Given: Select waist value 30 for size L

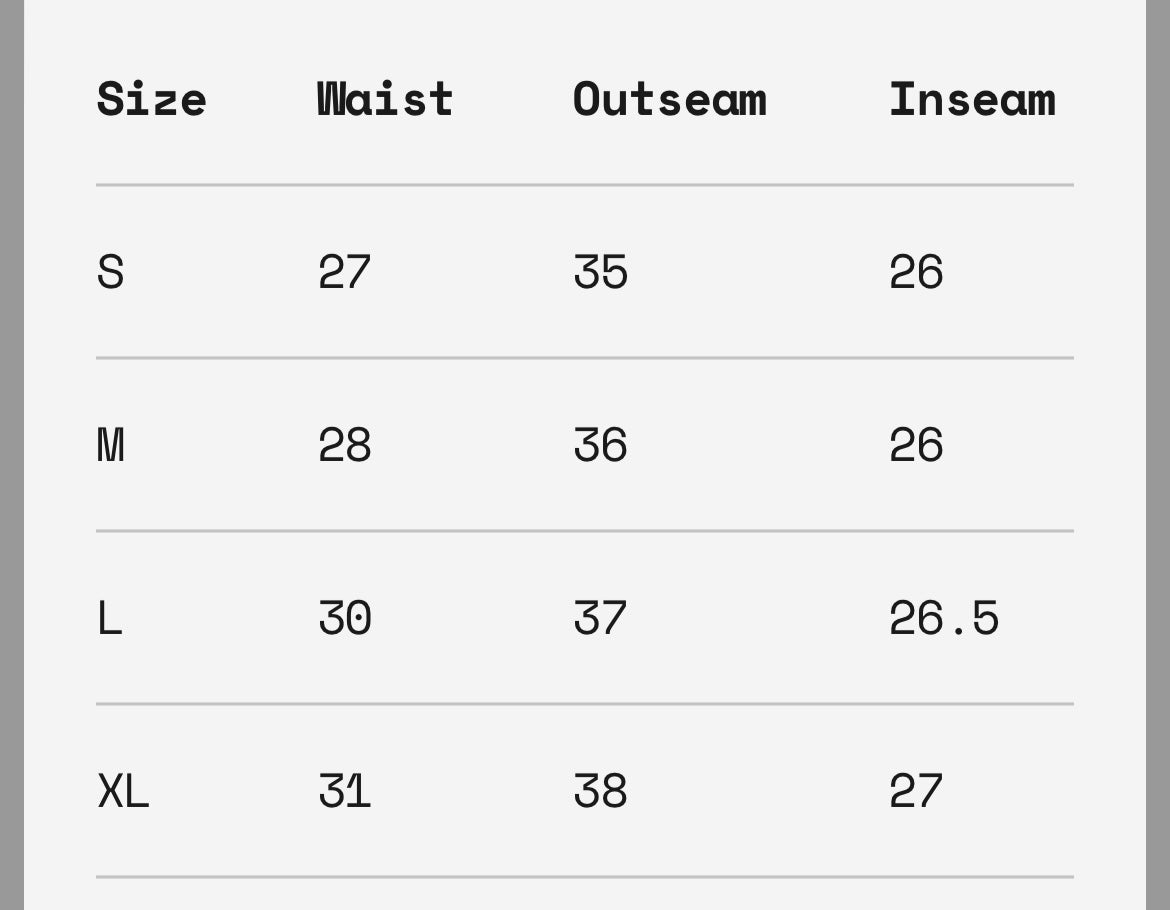Looking at the screenshot, I should (x=344, y=618).
